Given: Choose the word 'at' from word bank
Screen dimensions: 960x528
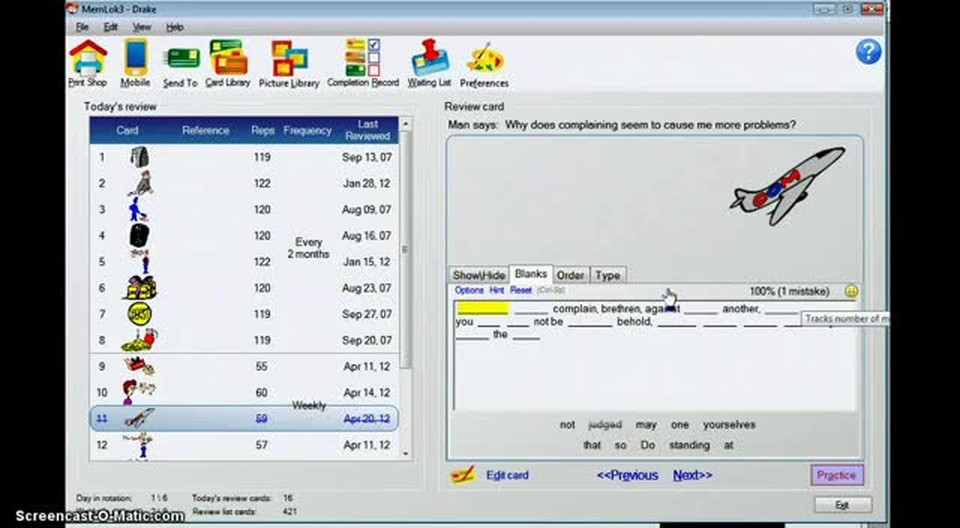Looking at the screenshot, I should click(728, 445).
